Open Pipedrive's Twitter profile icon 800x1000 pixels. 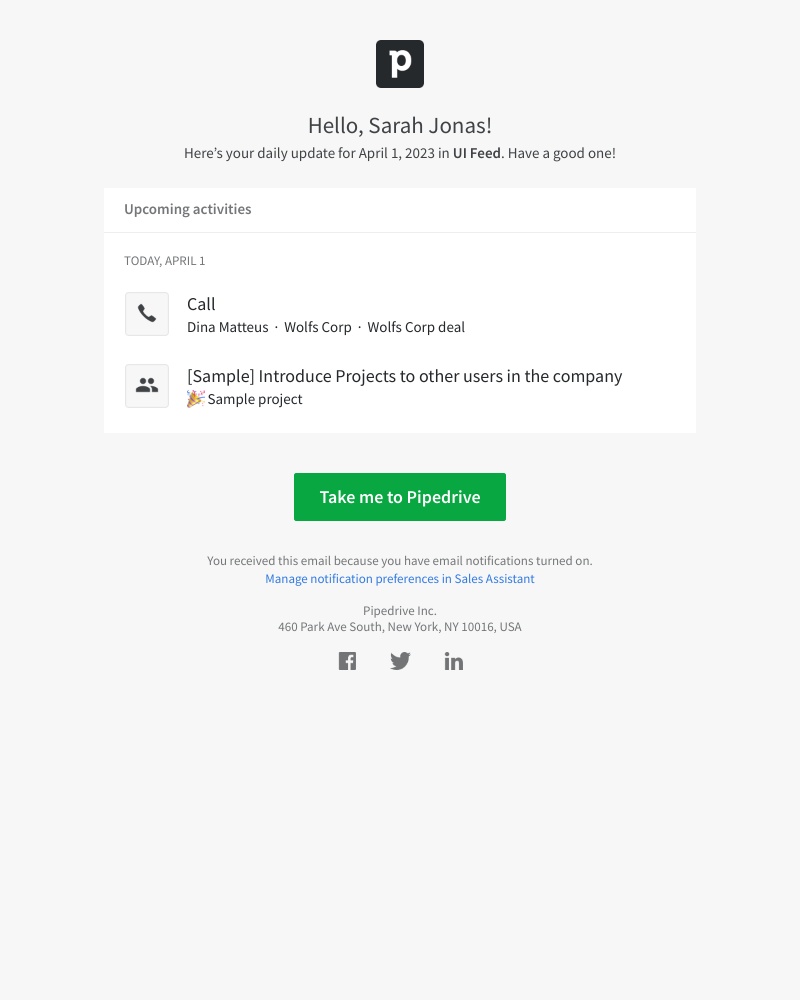(400, 661)
